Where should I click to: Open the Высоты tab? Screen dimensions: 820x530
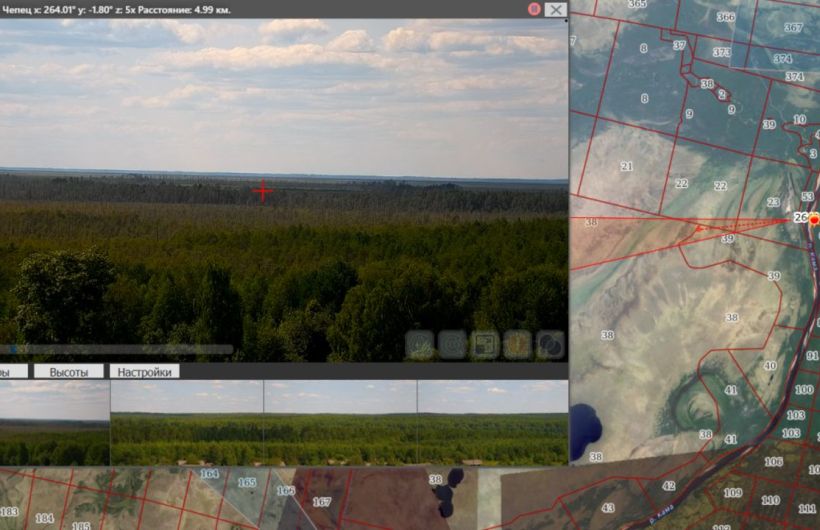coord(69,372)
